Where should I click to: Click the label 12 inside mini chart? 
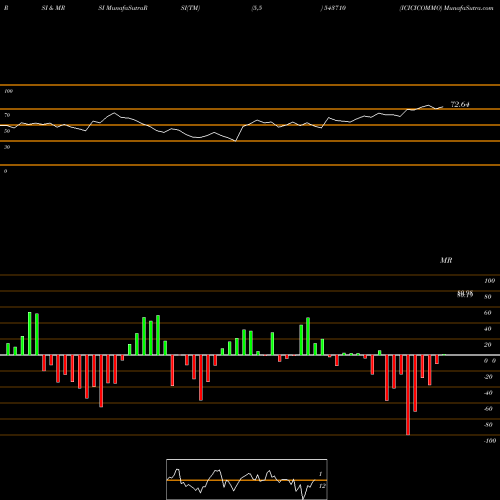[322, 486]
